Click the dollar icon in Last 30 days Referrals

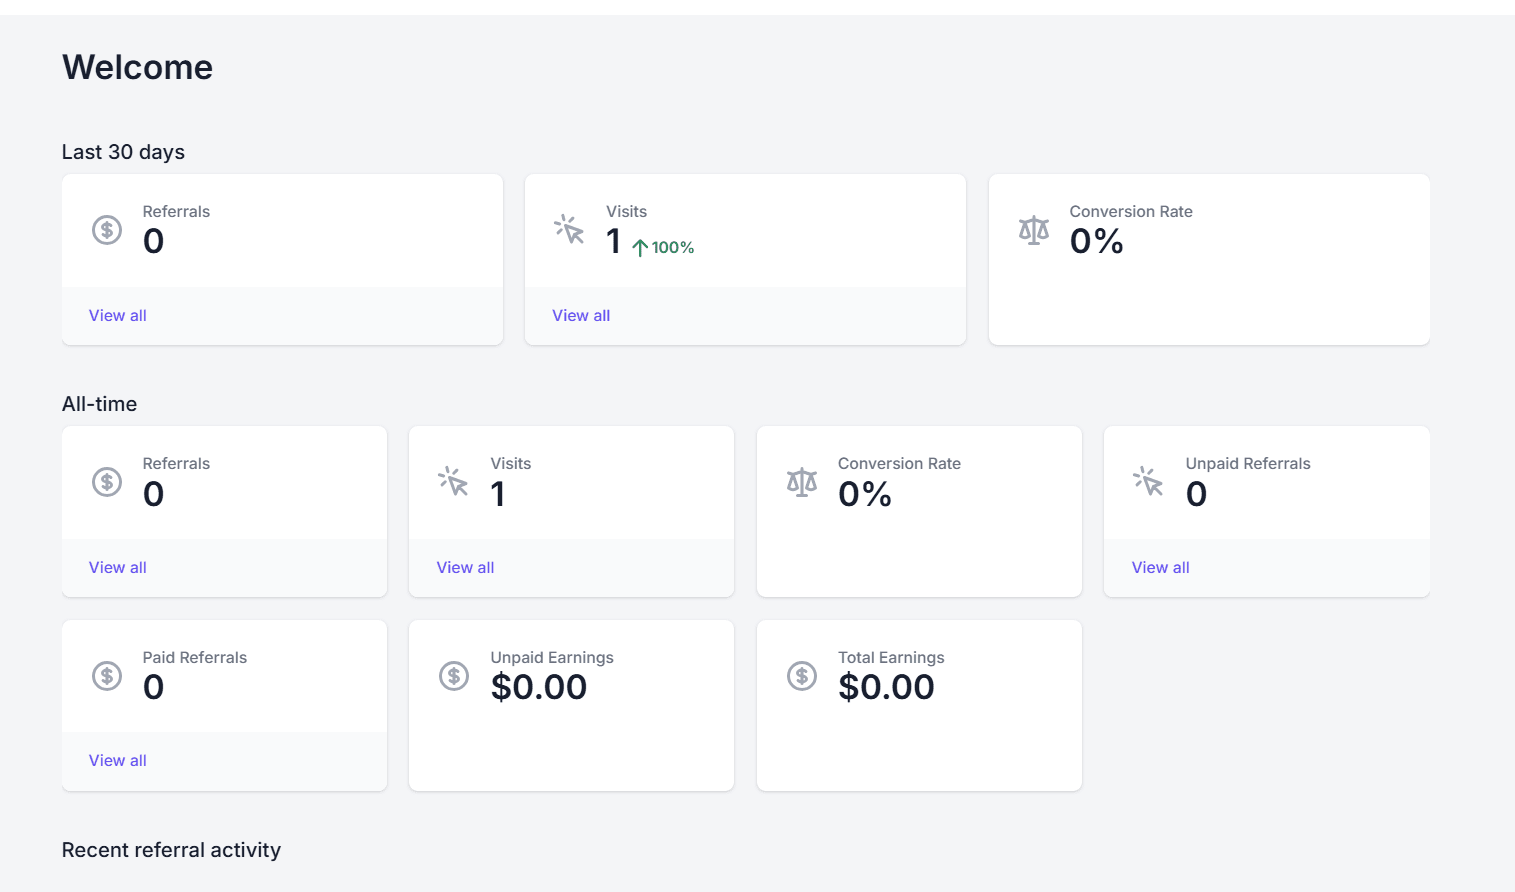point(107,230)
